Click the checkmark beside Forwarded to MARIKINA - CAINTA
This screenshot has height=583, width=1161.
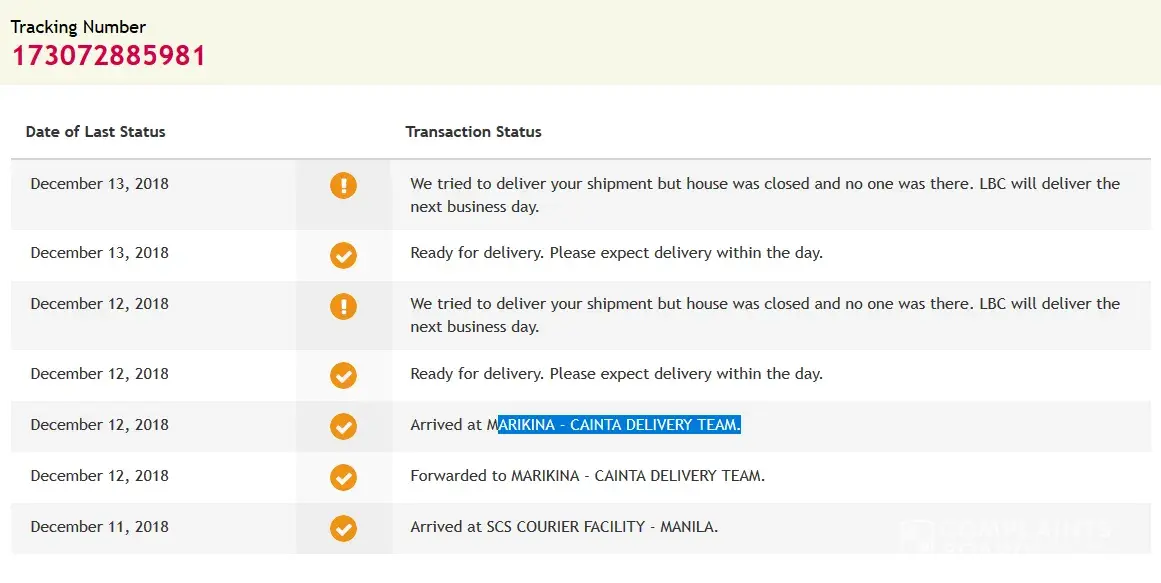pos(343,477)
